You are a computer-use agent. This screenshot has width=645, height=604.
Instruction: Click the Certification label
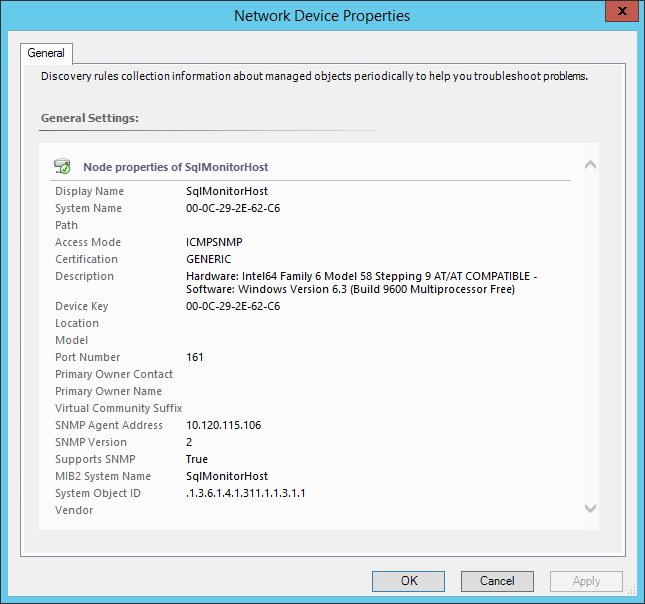86,259
